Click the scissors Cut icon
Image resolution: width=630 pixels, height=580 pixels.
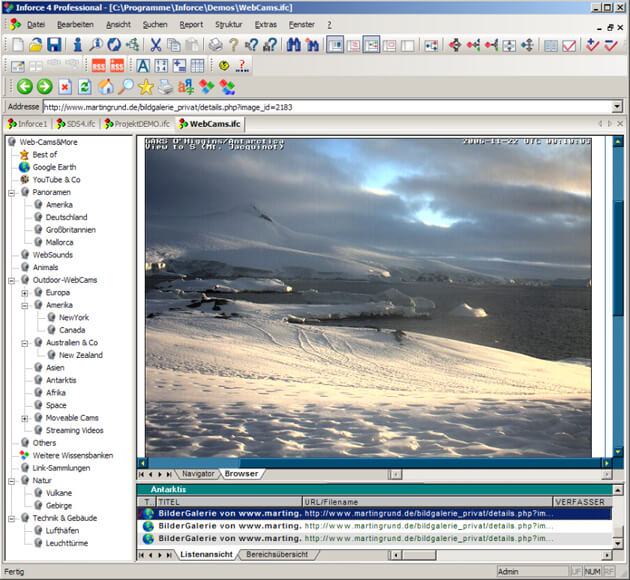156,45
